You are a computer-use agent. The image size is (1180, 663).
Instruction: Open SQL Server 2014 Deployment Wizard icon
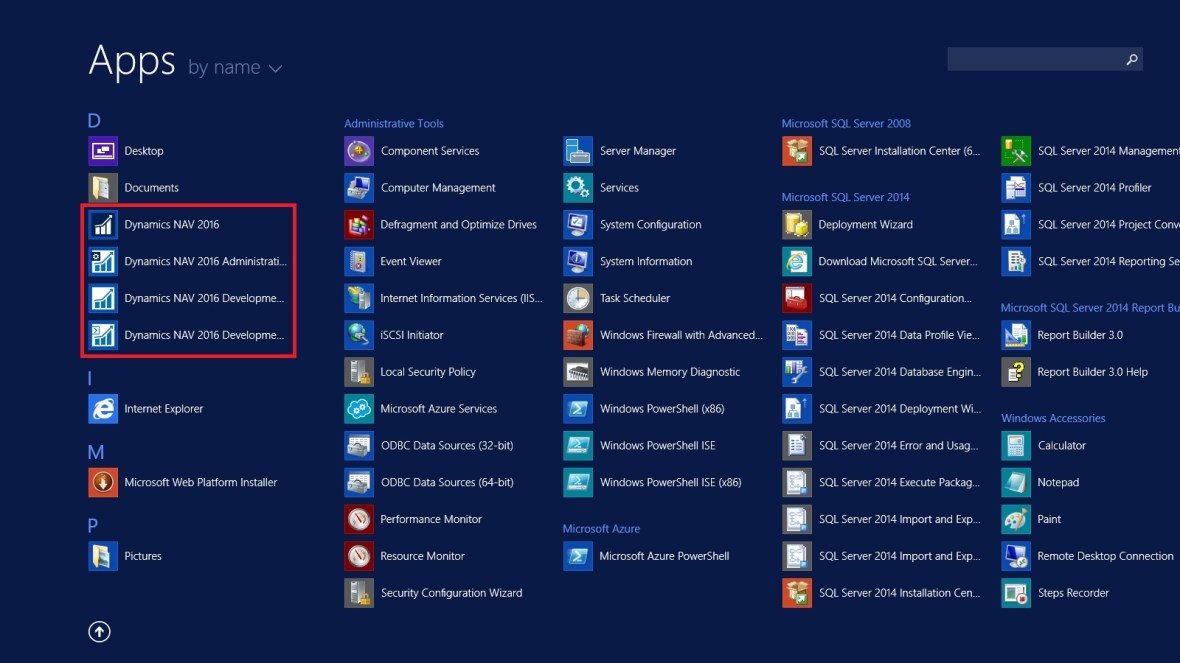coord(797,409)
